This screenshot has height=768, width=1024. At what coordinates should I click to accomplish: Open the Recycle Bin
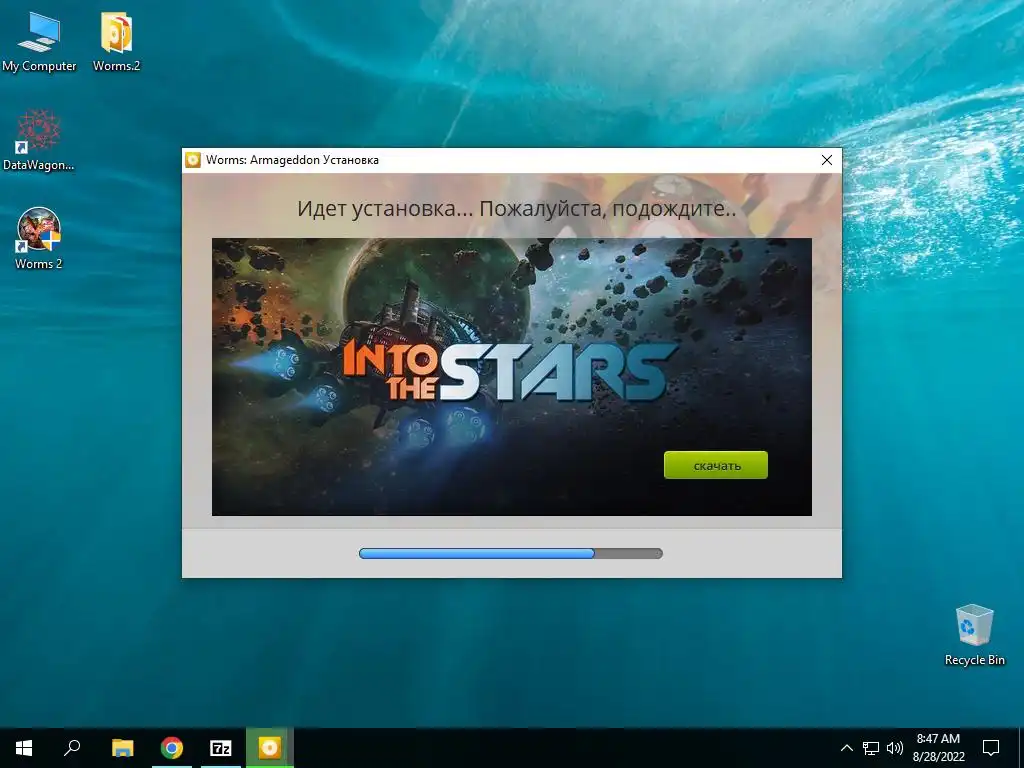974,635
